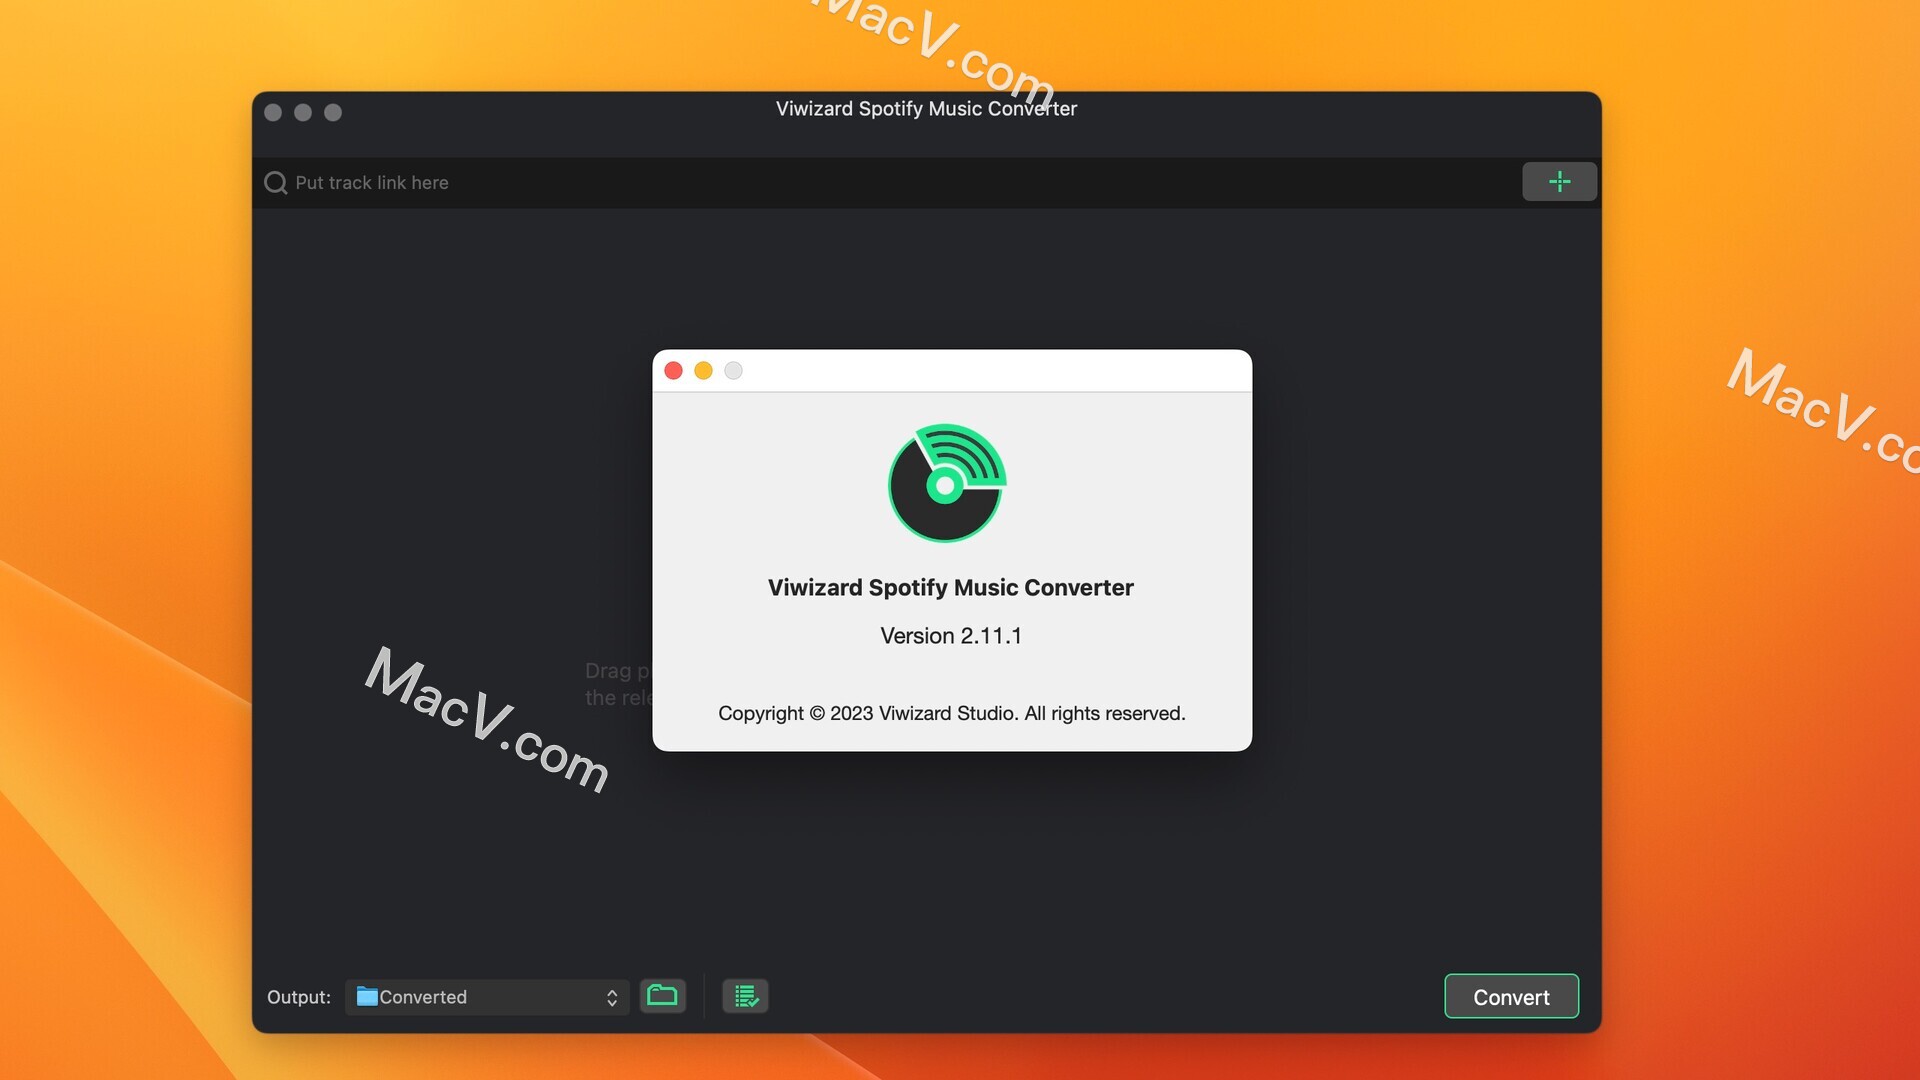Expand the Output folder dropdown
The height and width of the screenshot is (1080, 1920).
point(609,997)
